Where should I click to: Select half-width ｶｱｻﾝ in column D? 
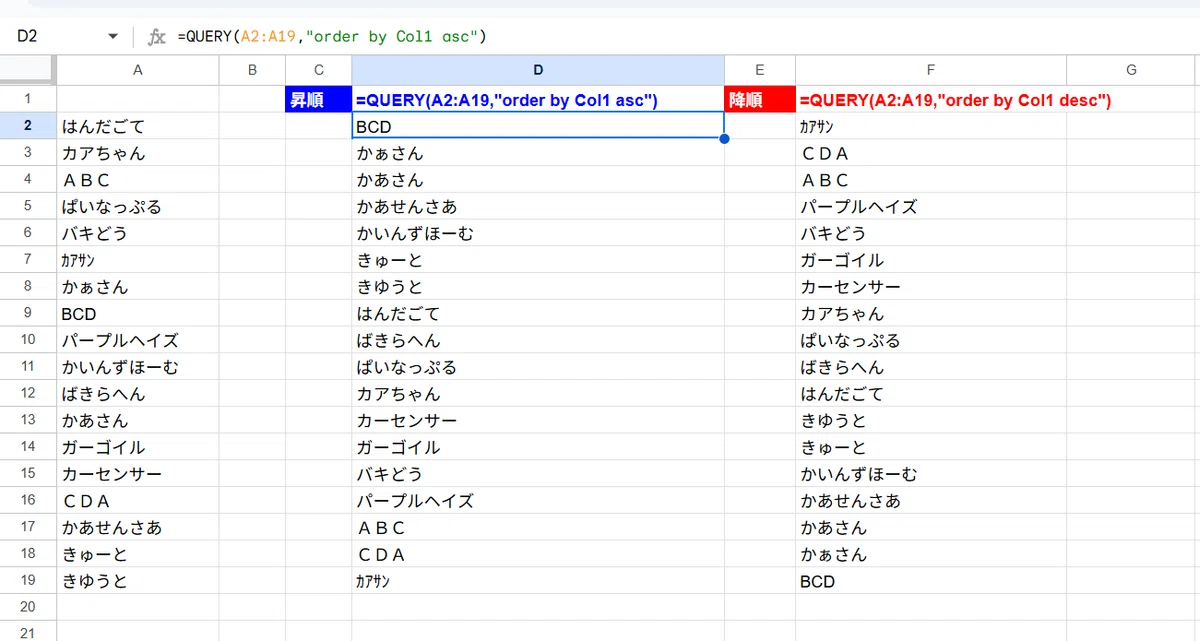coord(538,581)
